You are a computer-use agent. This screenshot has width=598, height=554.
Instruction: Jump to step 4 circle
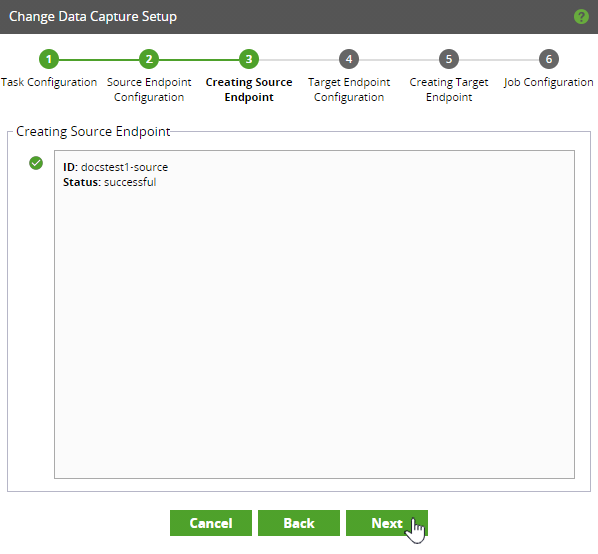coord(349,59)
